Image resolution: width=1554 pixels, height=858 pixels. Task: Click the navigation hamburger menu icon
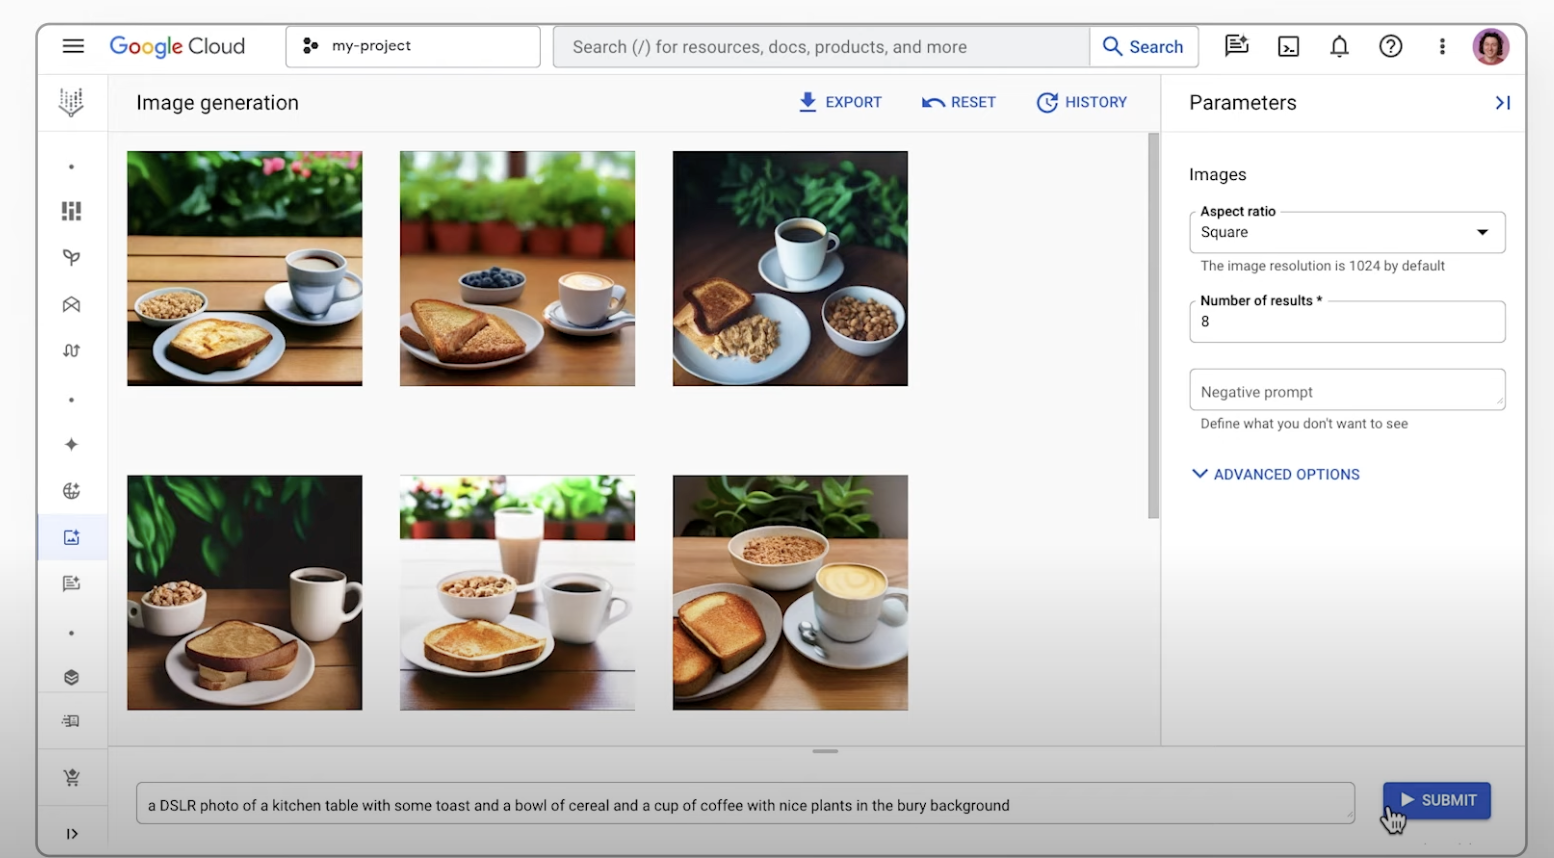73,46
